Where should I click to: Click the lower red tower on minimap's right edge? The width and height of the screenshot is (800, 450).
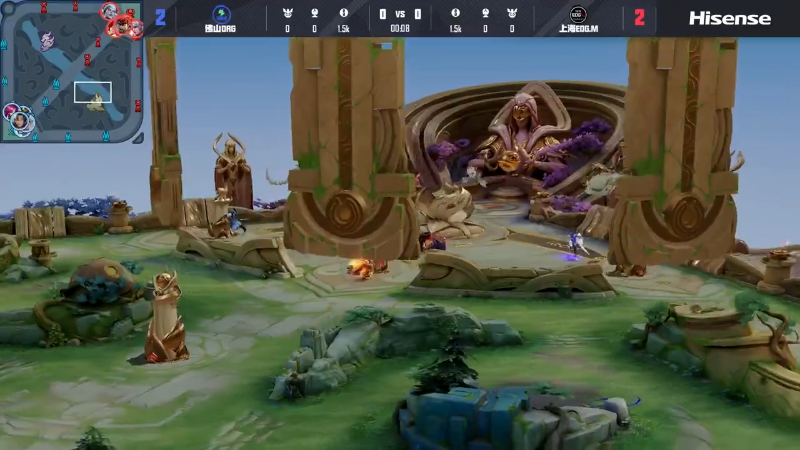pos(138,106)
